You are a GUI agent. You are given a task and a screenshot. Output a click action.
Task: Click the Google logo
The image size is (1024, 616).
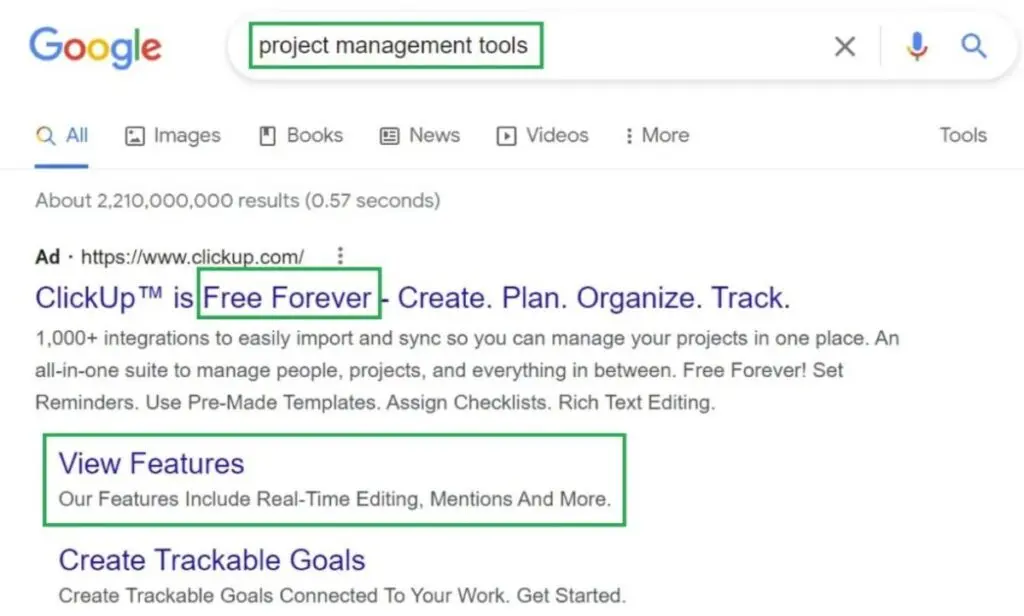click(95, 46)
